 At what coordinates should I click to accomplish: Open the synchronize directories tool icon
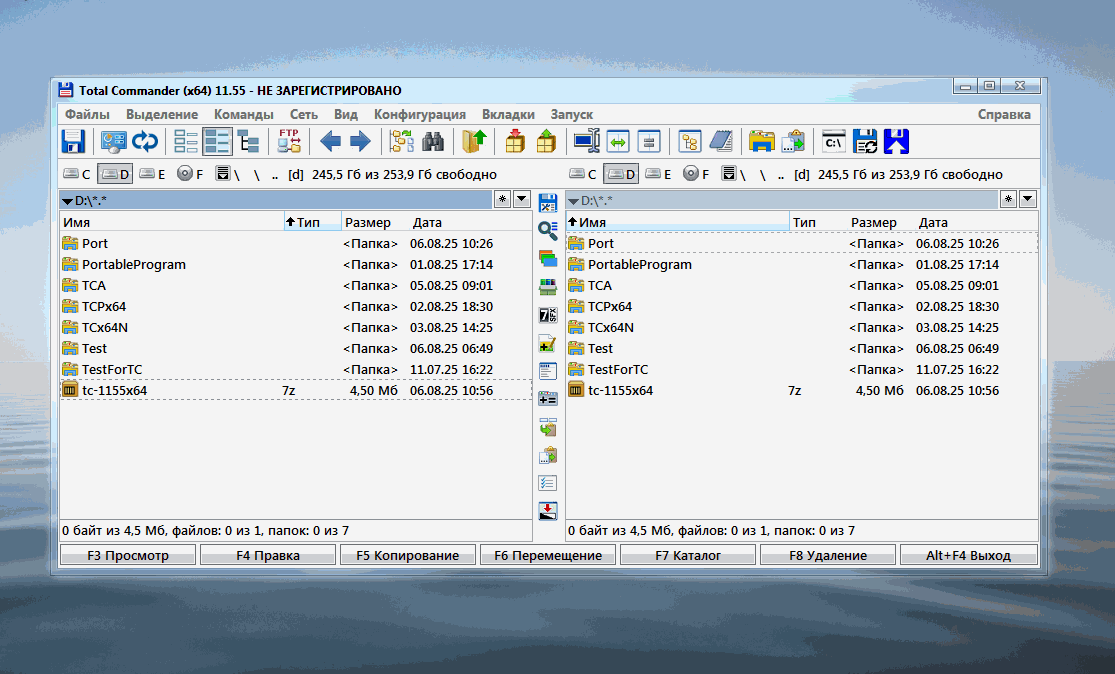[402, 141]
